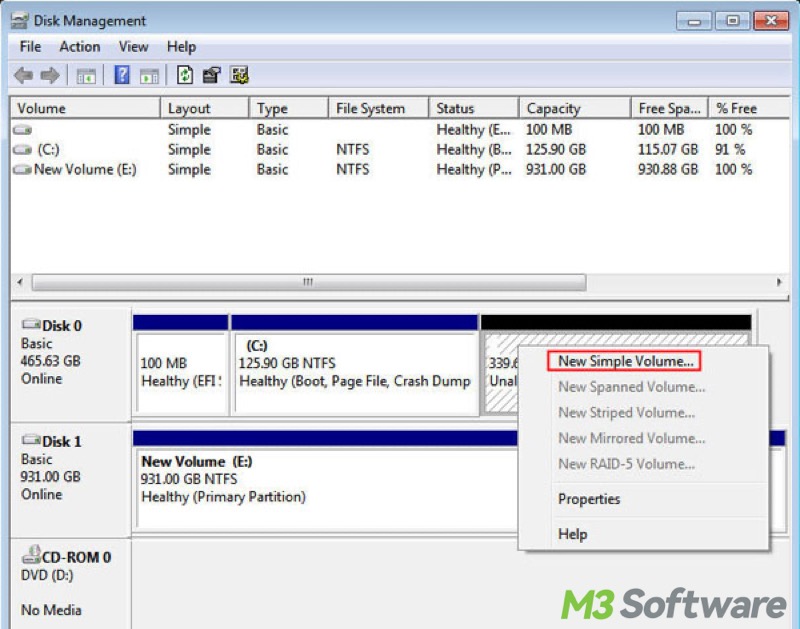Select the Disk 0 drive icon

31,324
